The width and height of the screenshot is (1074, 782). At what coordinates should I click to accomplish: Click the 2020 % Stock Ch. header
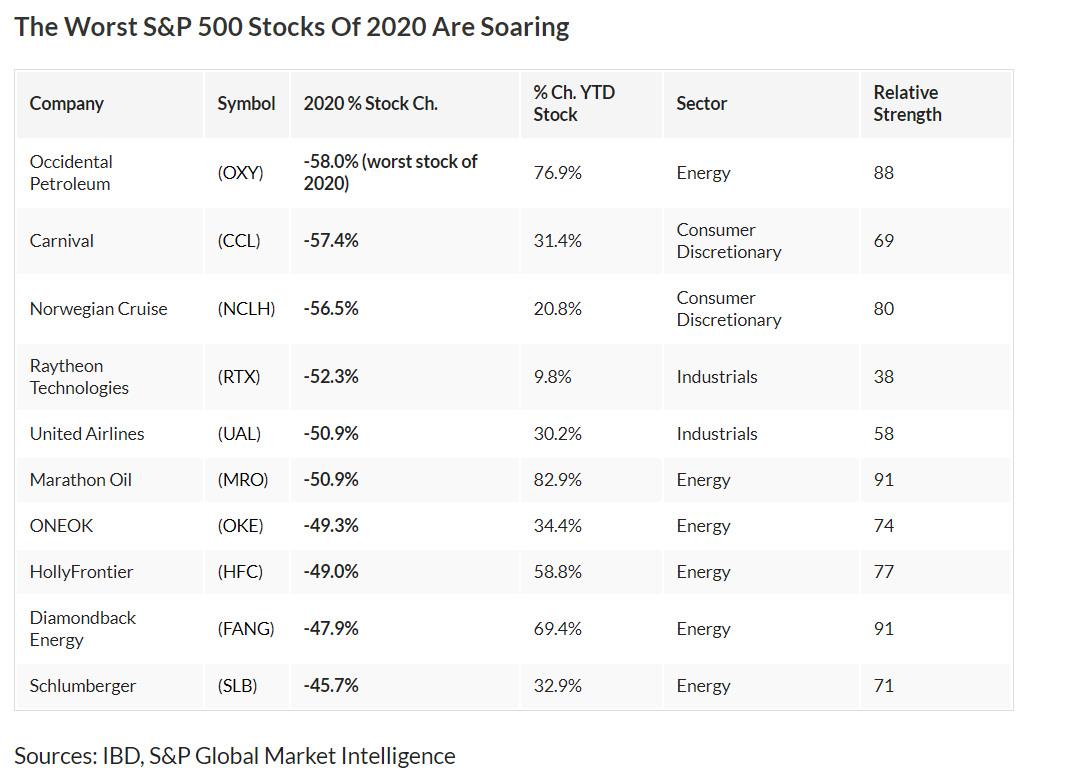pyautogui.click(x=370, y=104)
